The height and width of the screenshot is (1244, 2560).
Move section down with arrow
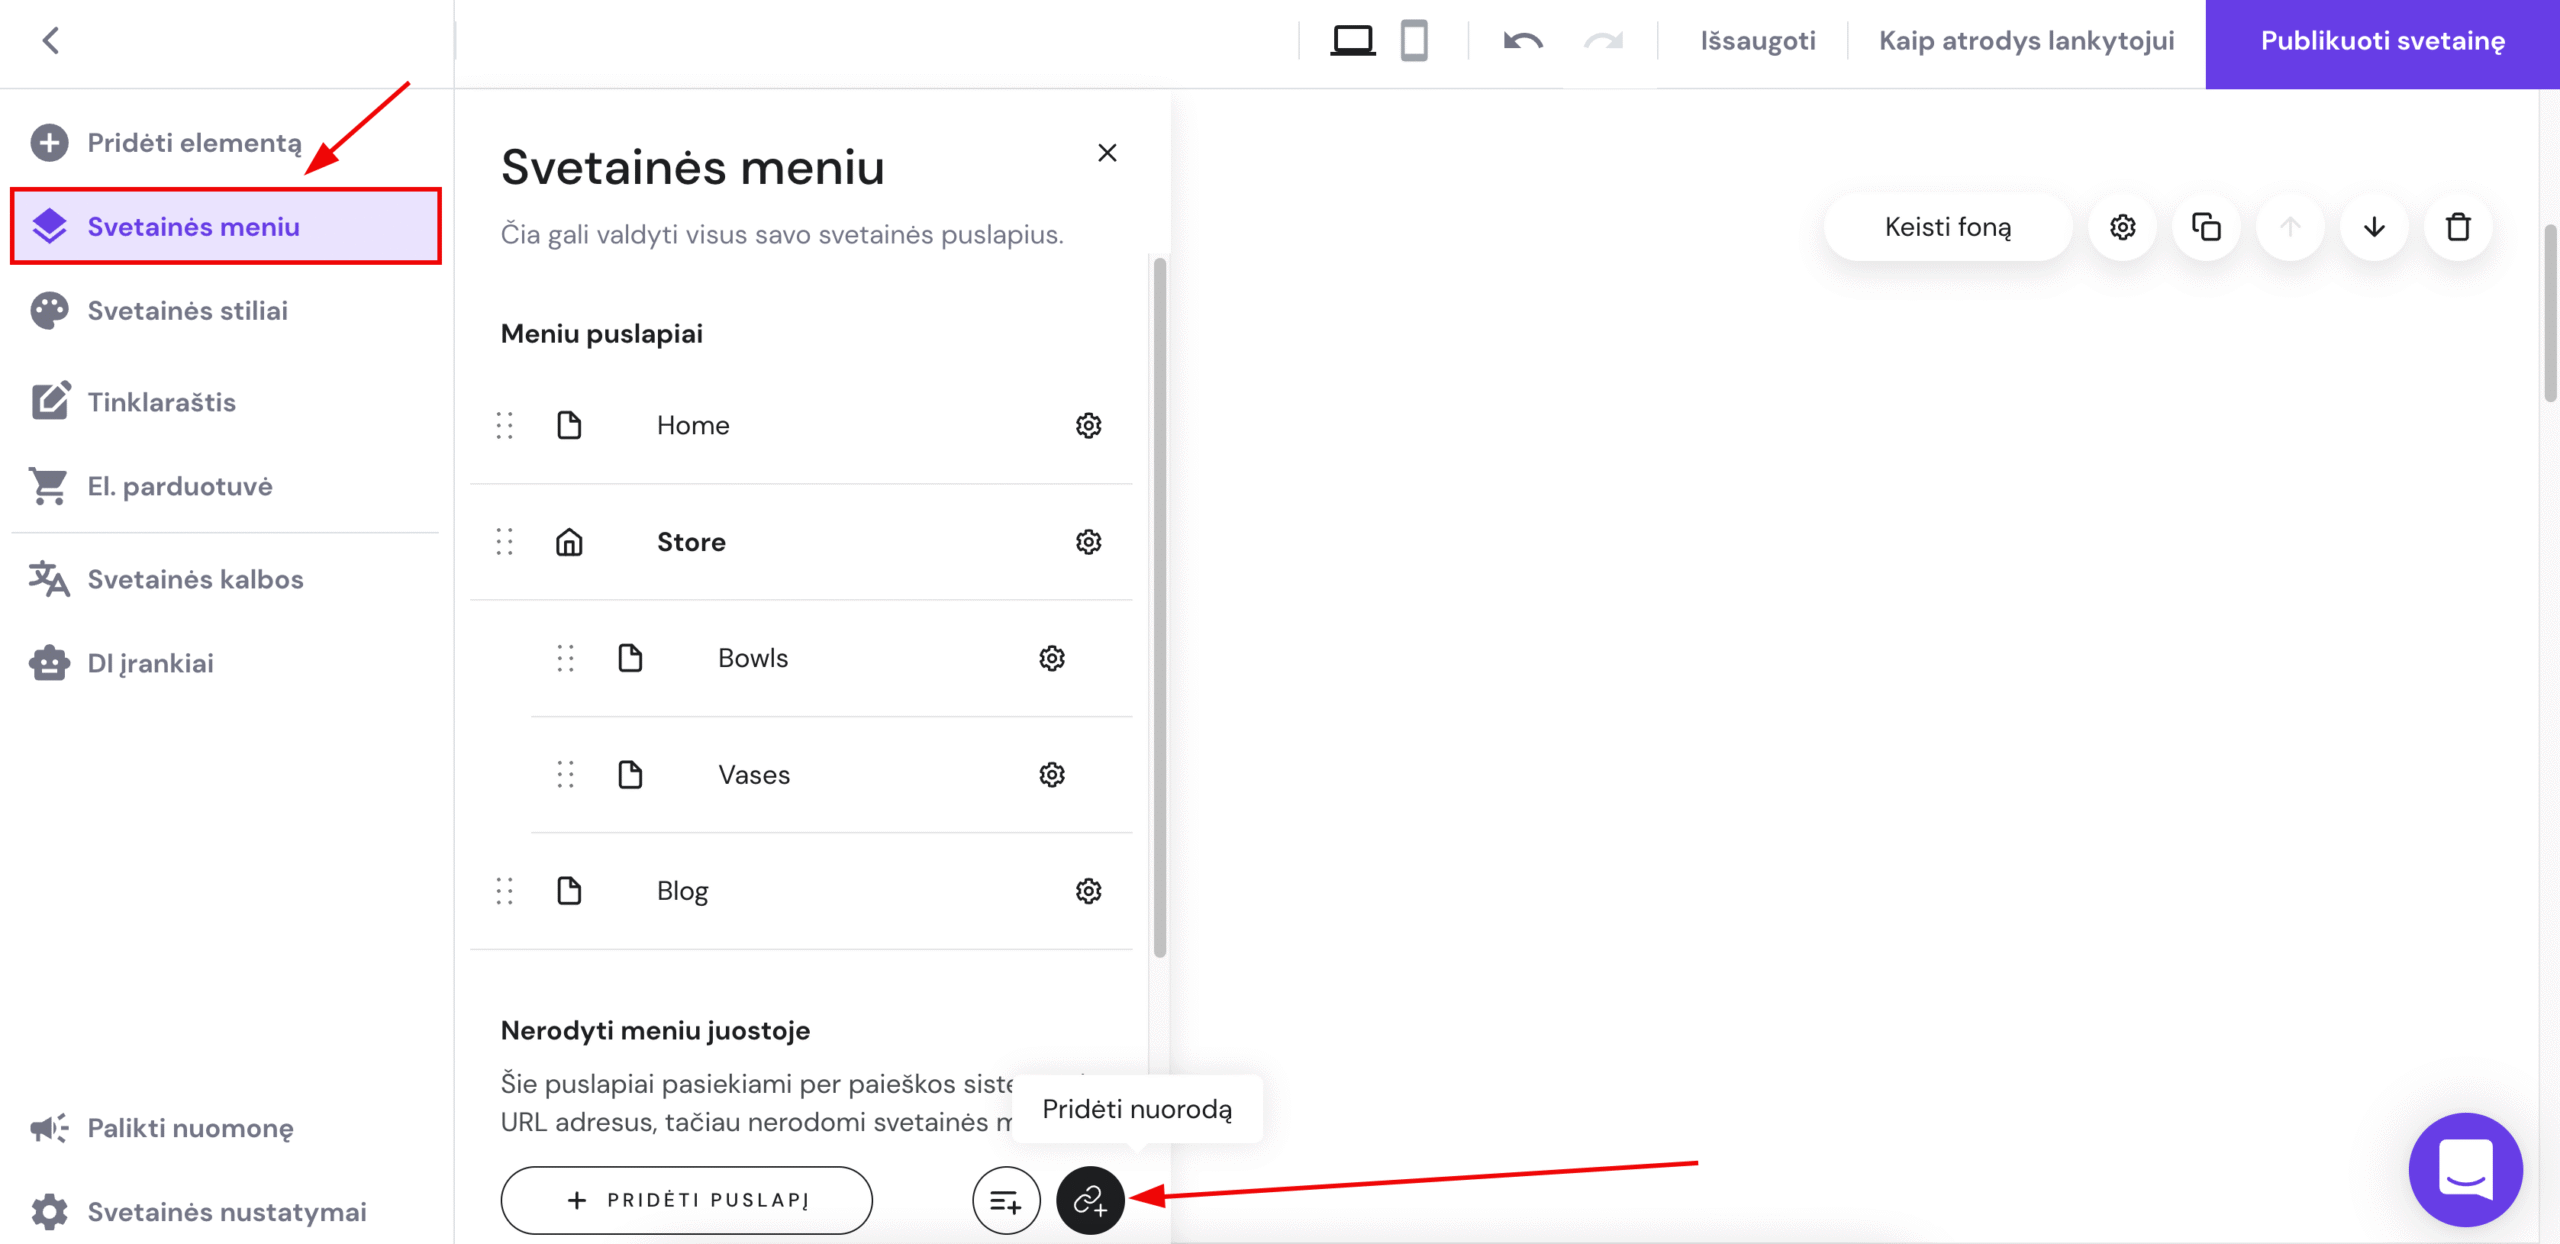pos(2374,227)
